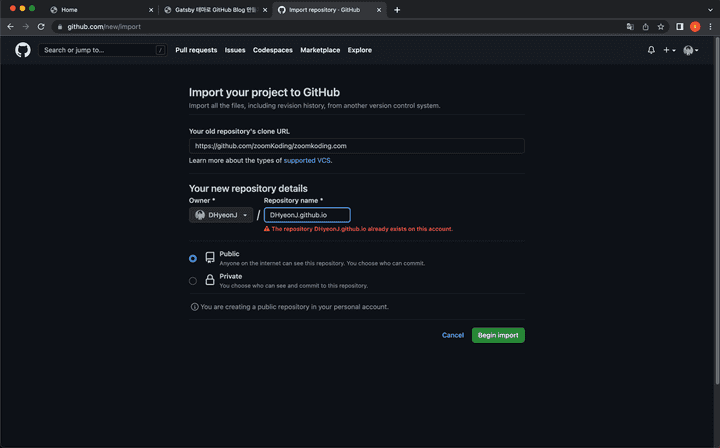Viewport: 720px width, 448px height.
Task: Open a new browser tab
Action: point(397,10)
